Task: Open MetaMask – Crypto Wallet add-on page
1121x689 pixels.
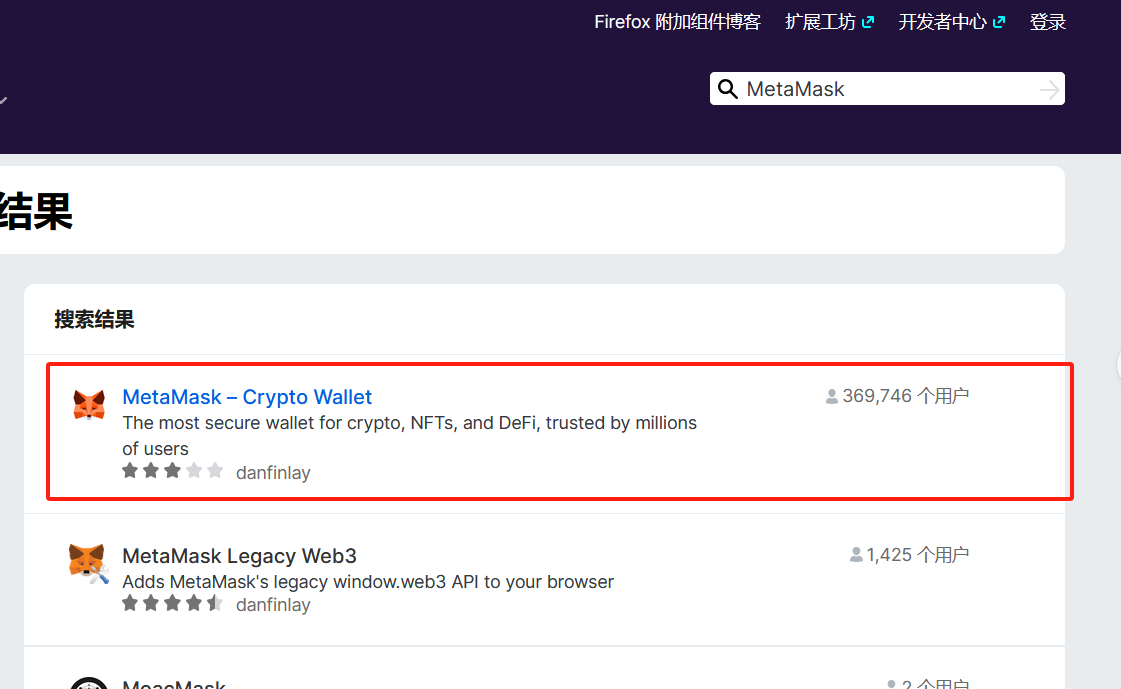Action: 247,397
